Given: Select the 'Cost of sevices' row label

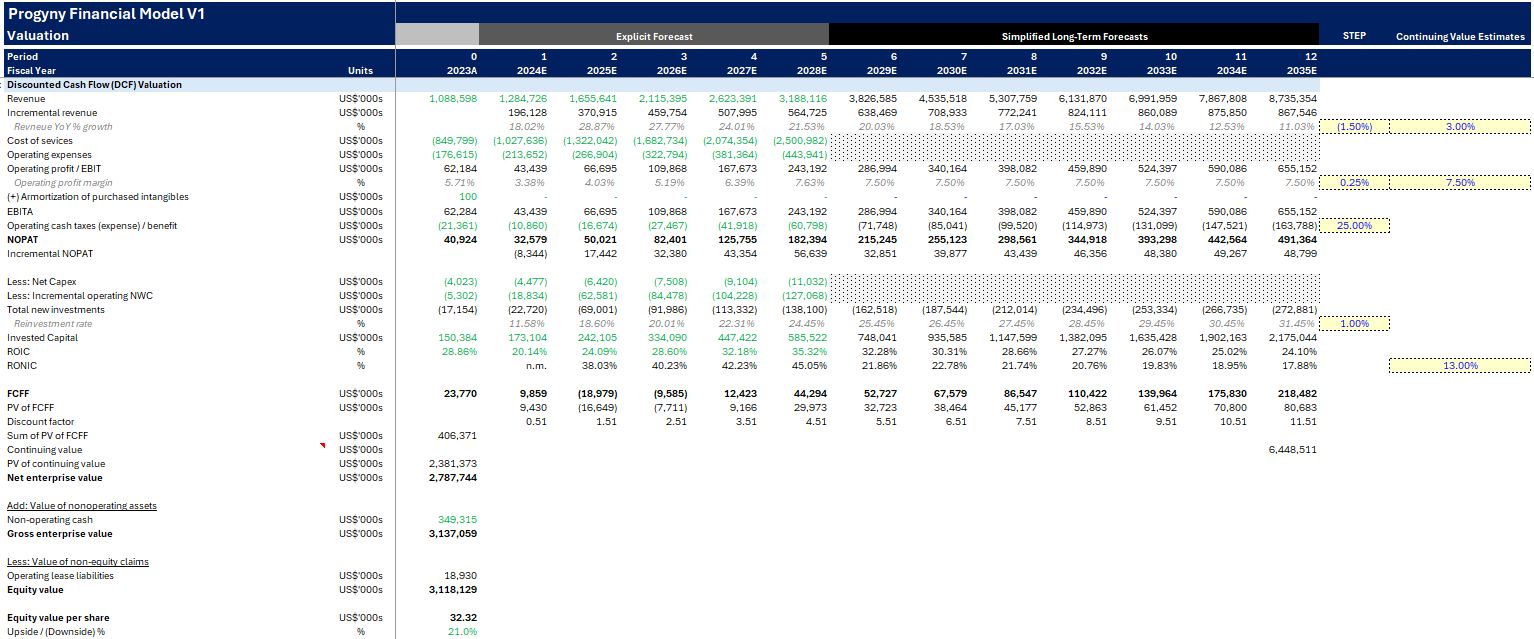Looking at the screenshot, I should point(39,141).
